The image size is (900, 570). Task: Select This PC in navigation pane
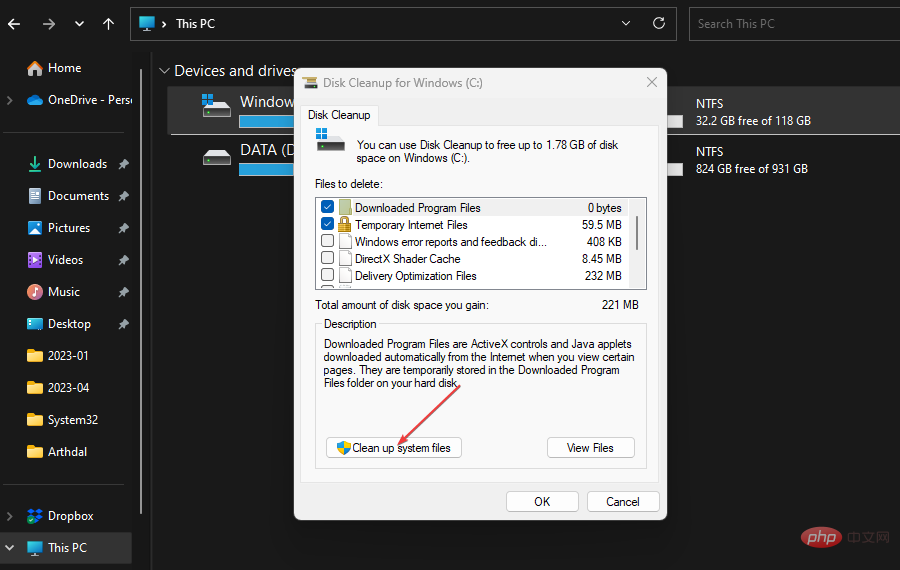point(67,548)
